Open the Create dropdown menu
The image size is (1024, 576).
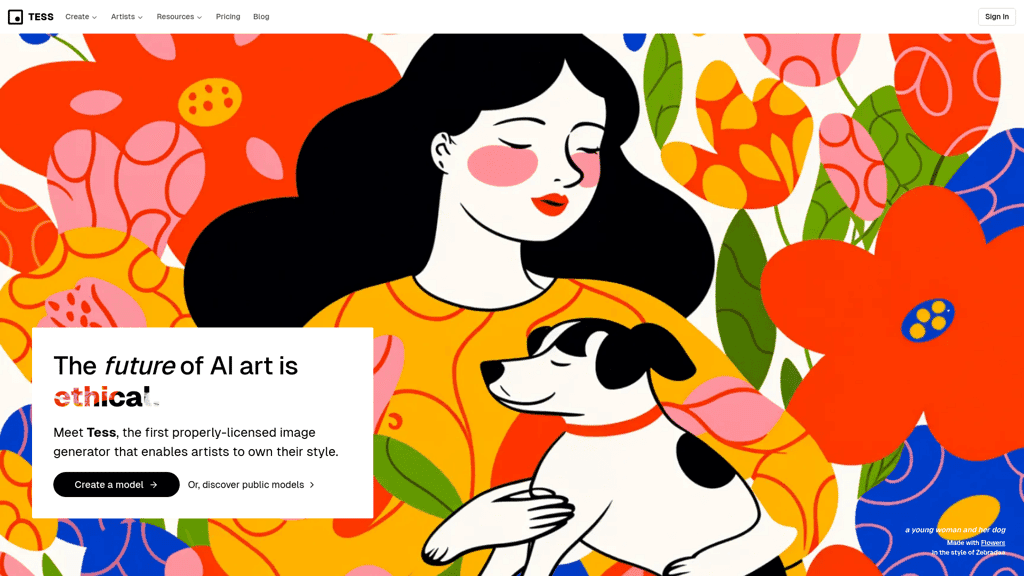pos(81,17)
